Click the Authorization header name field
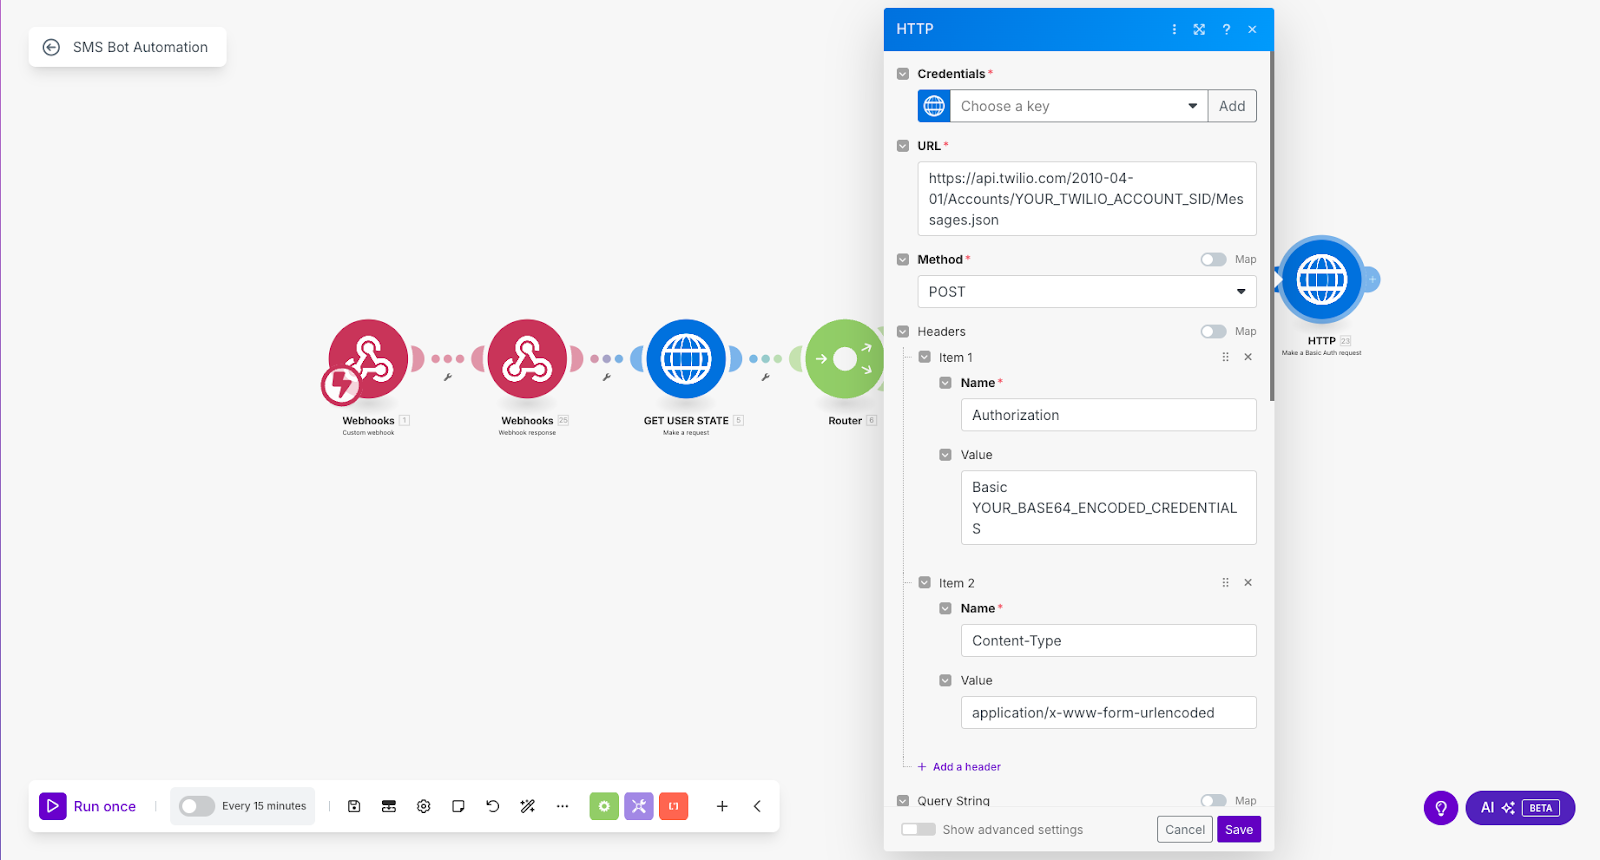The image size is (1600, 860). (1108, 415)
